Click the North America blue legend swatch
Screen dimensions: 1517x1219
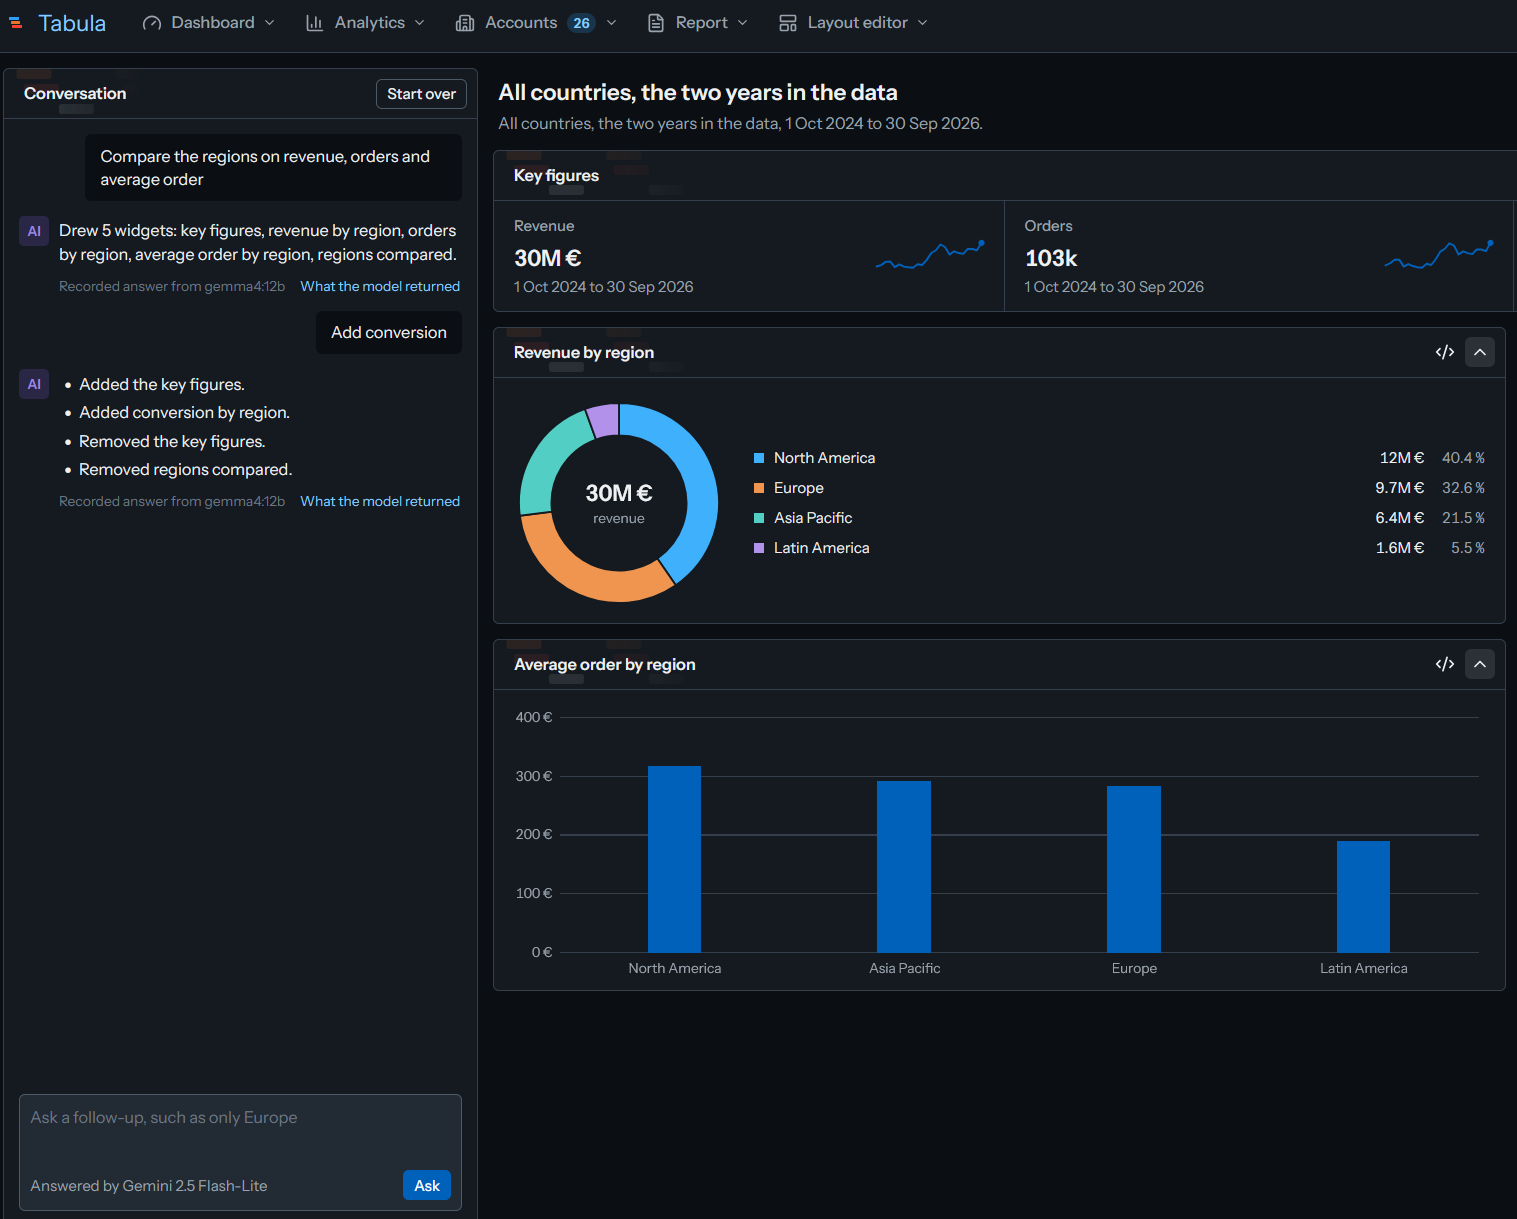pos(759,458)
